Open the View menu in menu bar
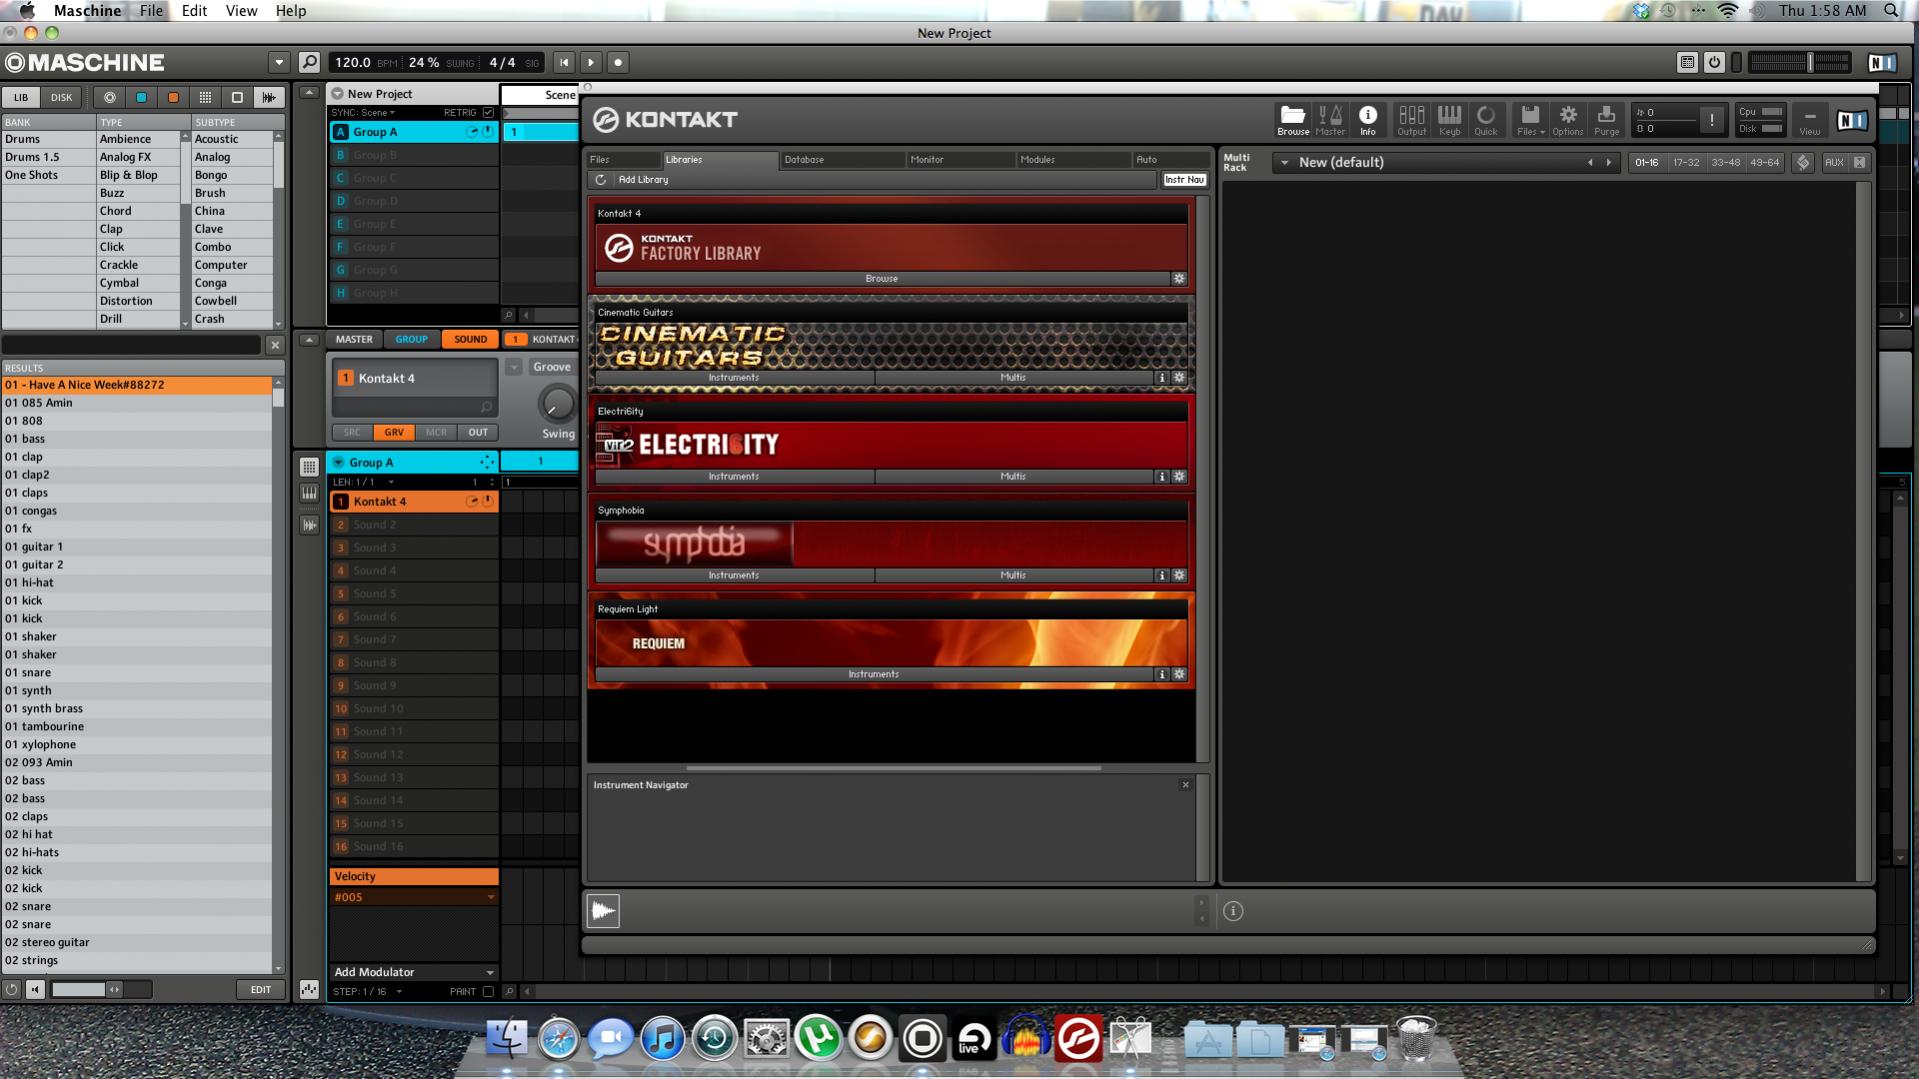 pos(241,11)
